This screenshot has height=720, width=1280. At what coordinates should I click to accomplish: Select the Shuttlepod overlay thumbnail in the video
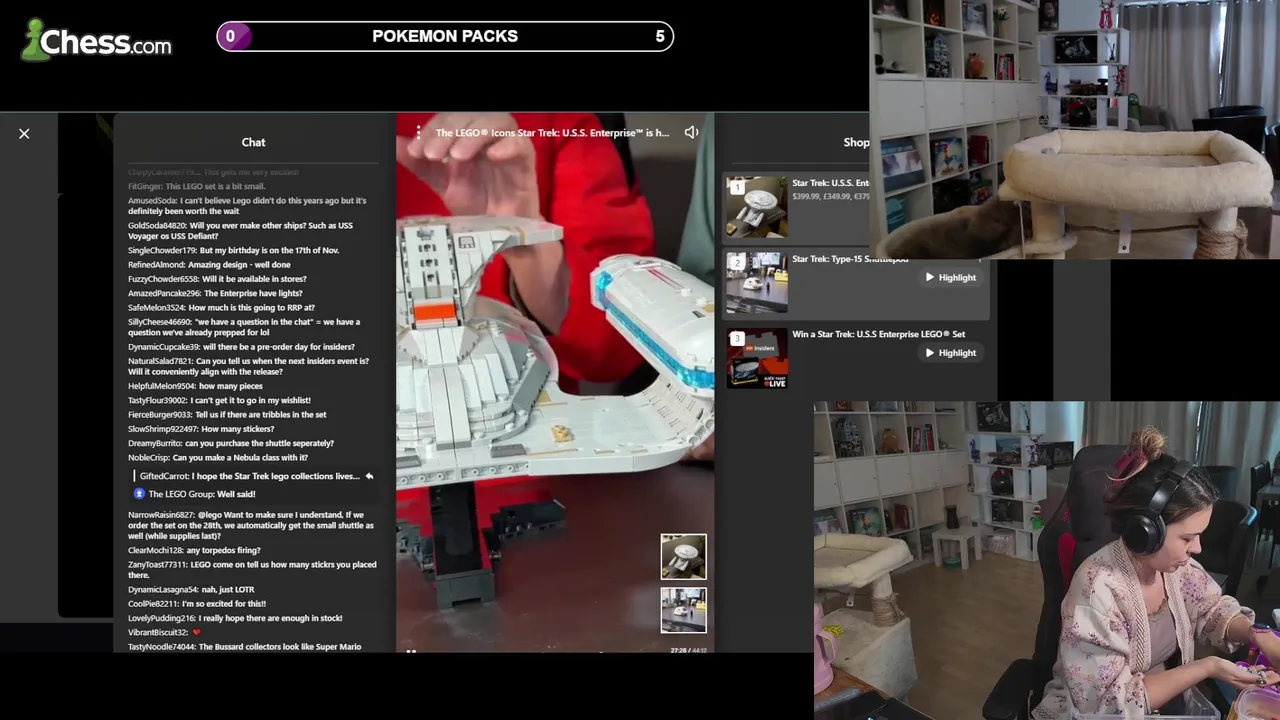point(683,610)
